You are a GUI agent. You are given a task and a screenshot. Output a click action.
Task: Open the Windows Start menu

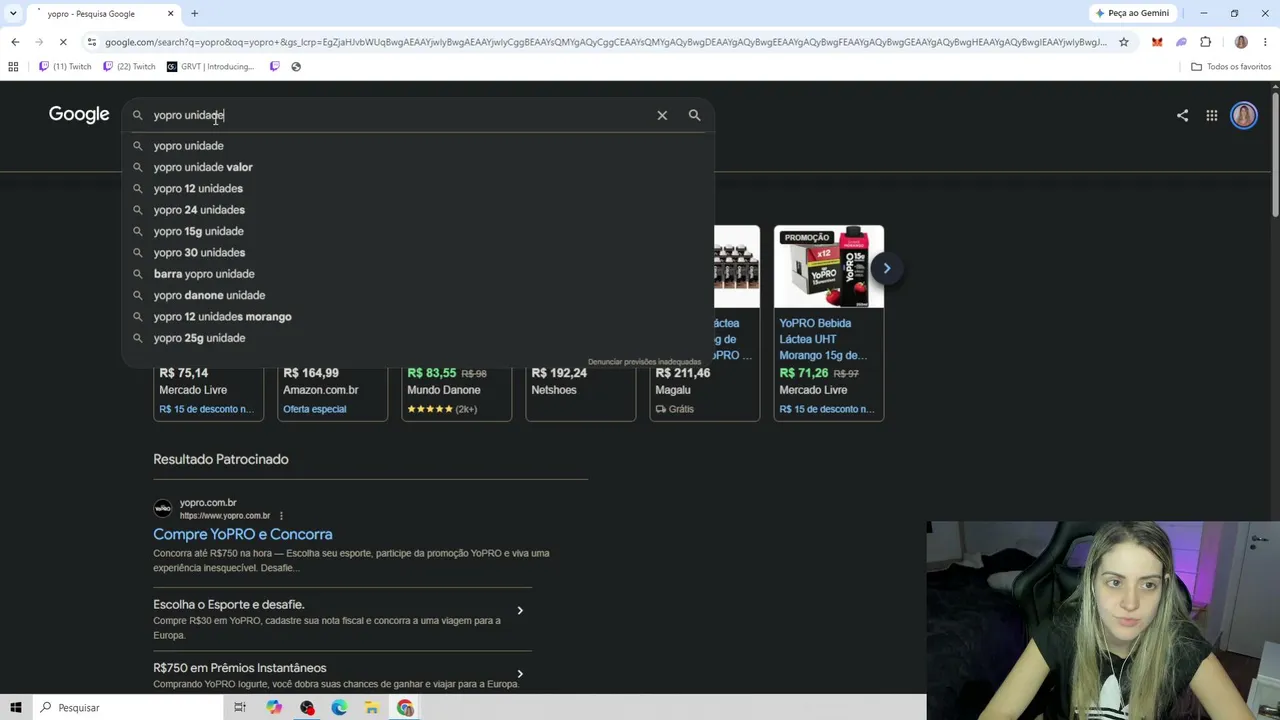pos(15,707)
